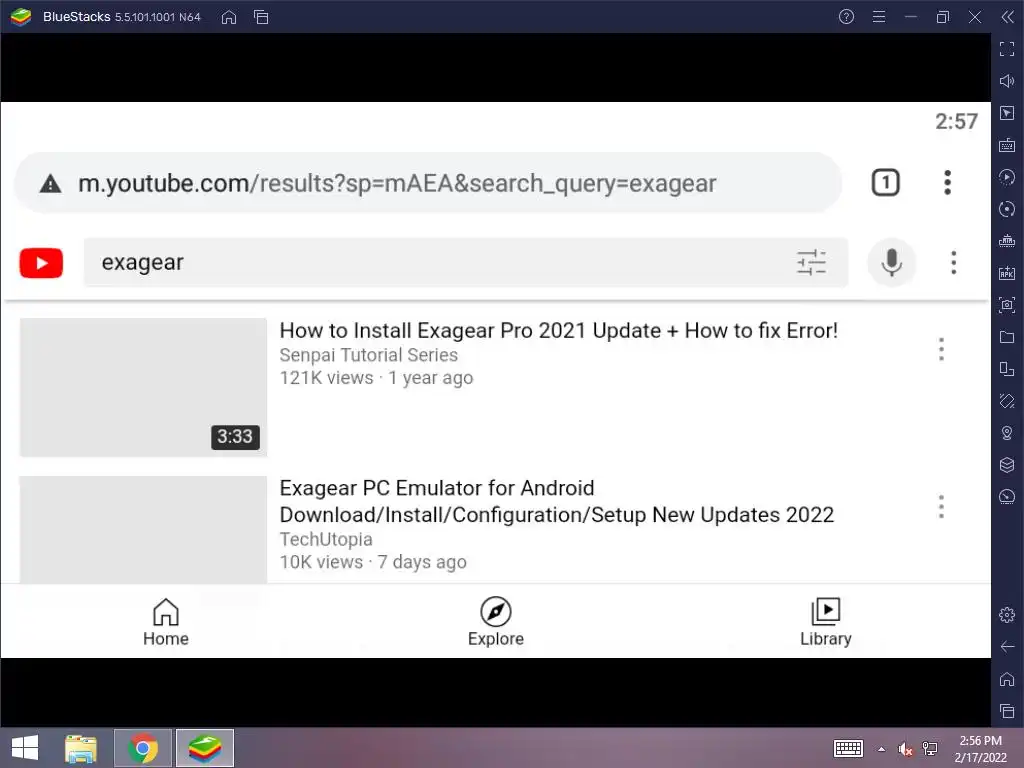The width and height of the screenshot is (1024, 768).
Task: Click the multi-window icon in BlueStacks title bar
Action: (x=261, y=17)
